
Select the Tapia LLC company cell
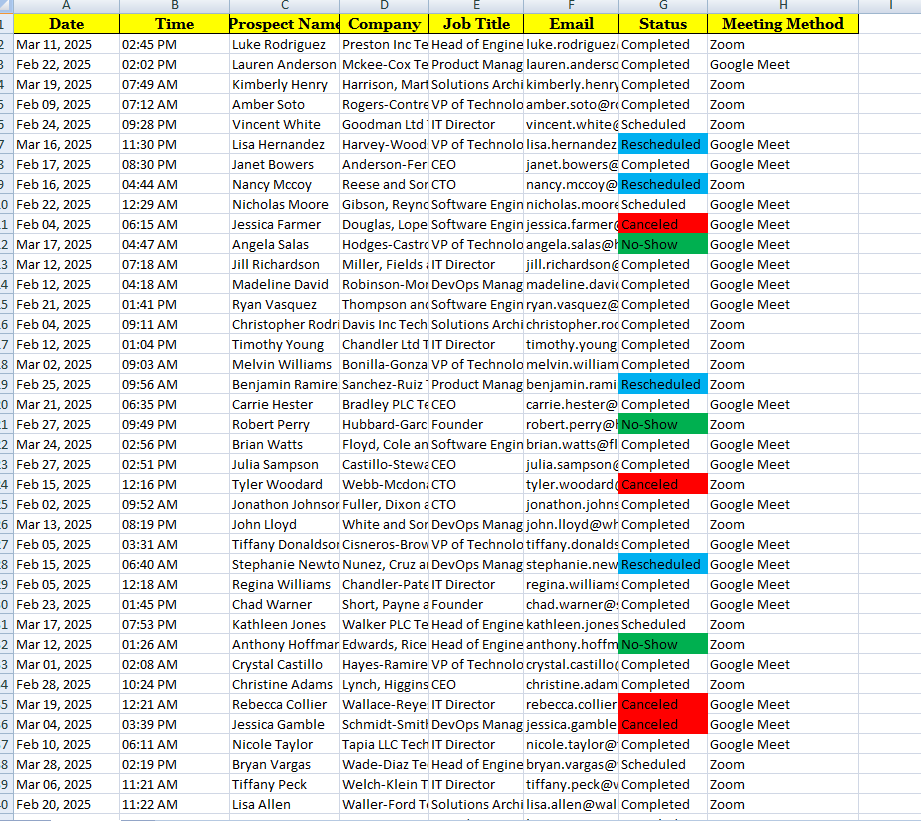pyautogui.click(x=384, y=744)
